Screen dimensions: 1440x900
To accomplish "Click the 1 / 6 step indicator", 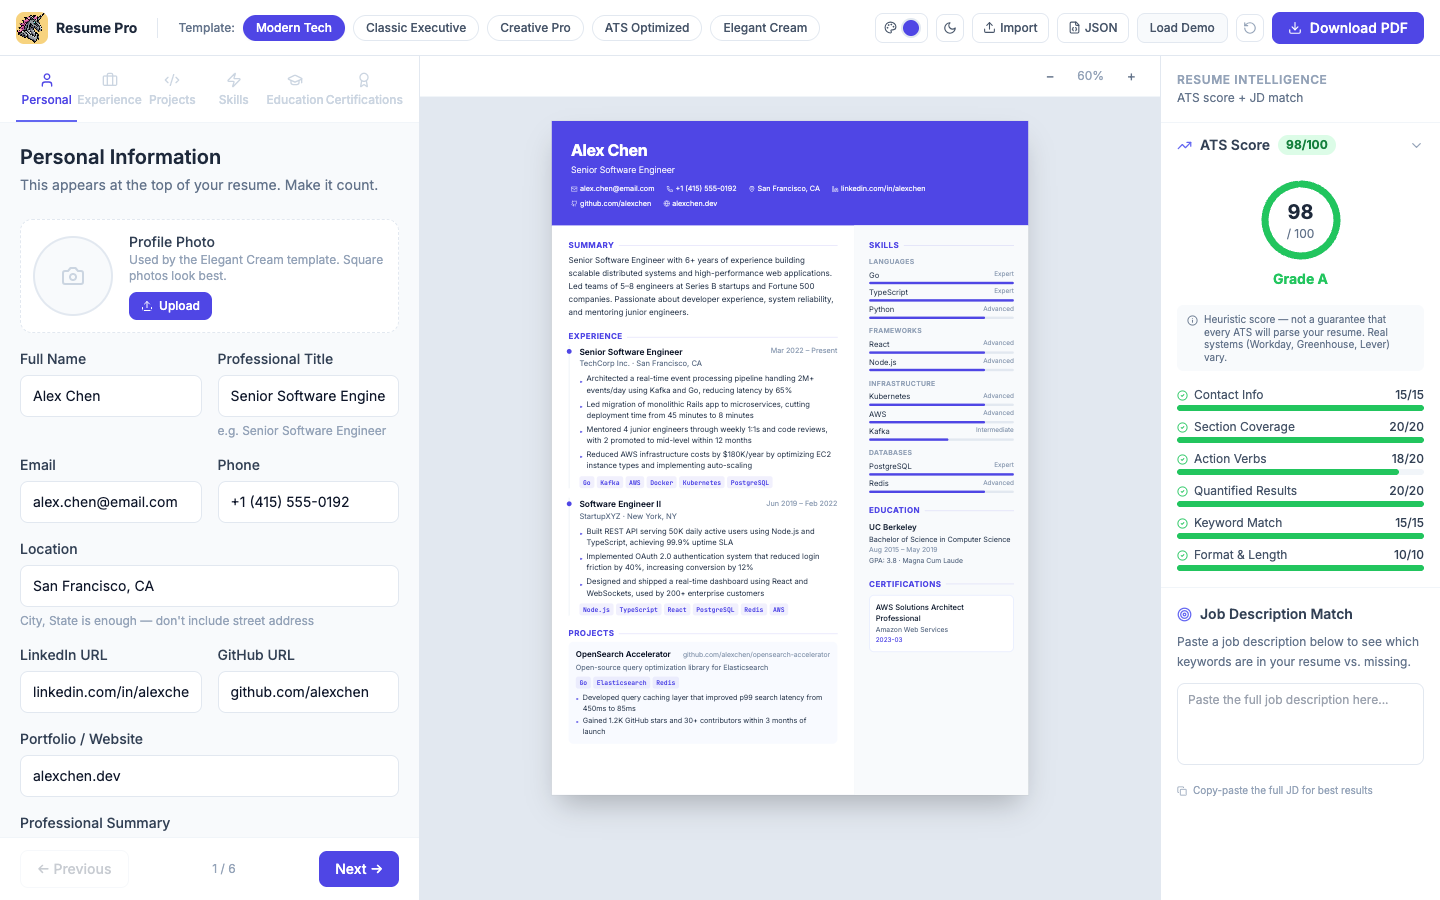I will click(x=224, y=869).
